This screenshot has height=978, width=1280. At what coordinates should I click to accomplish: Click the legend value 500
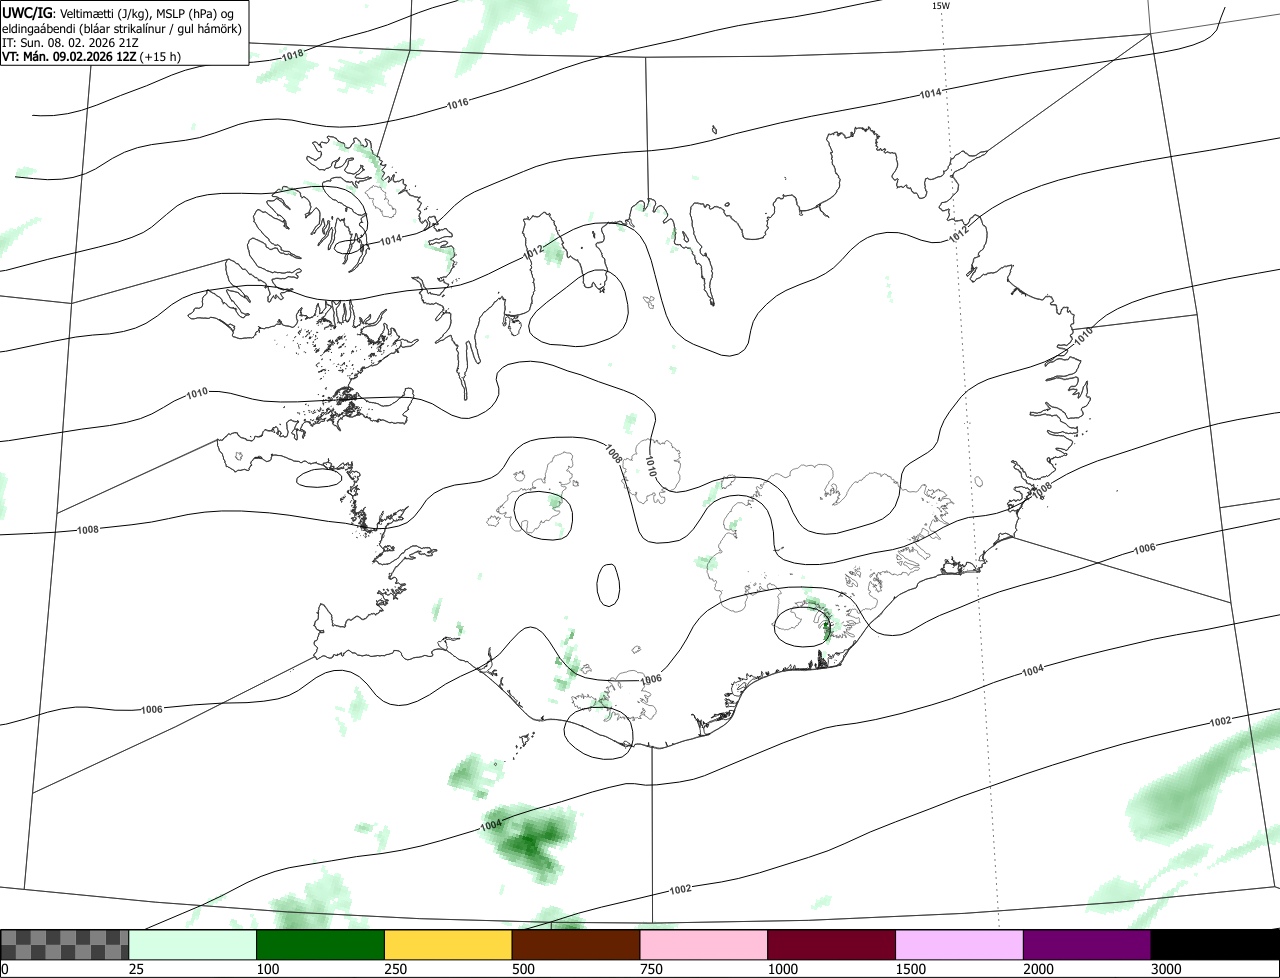(523, 969)
